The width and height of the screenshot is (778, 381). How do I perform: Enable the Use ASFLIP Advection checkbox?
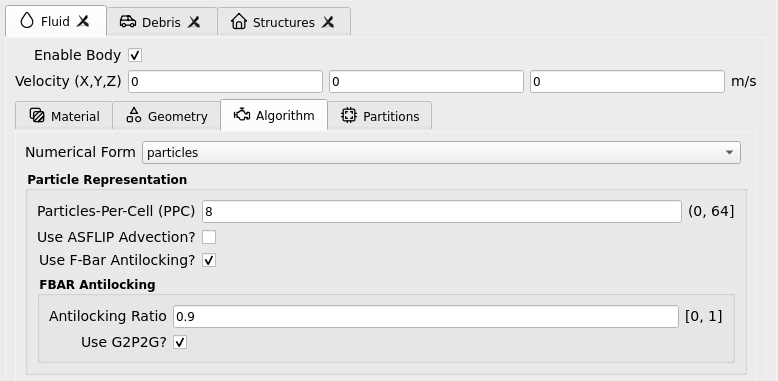coord(209,237)
